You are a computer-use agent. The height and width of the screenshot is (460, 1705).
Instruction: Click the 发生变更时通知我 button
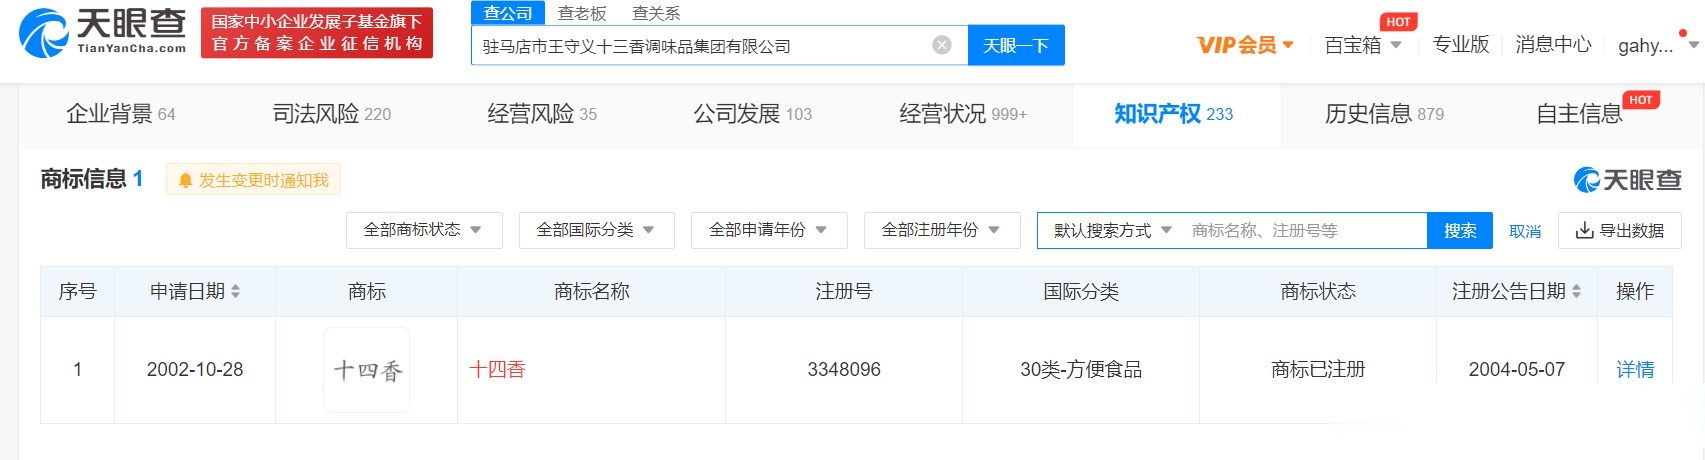(x=254, y=180)
